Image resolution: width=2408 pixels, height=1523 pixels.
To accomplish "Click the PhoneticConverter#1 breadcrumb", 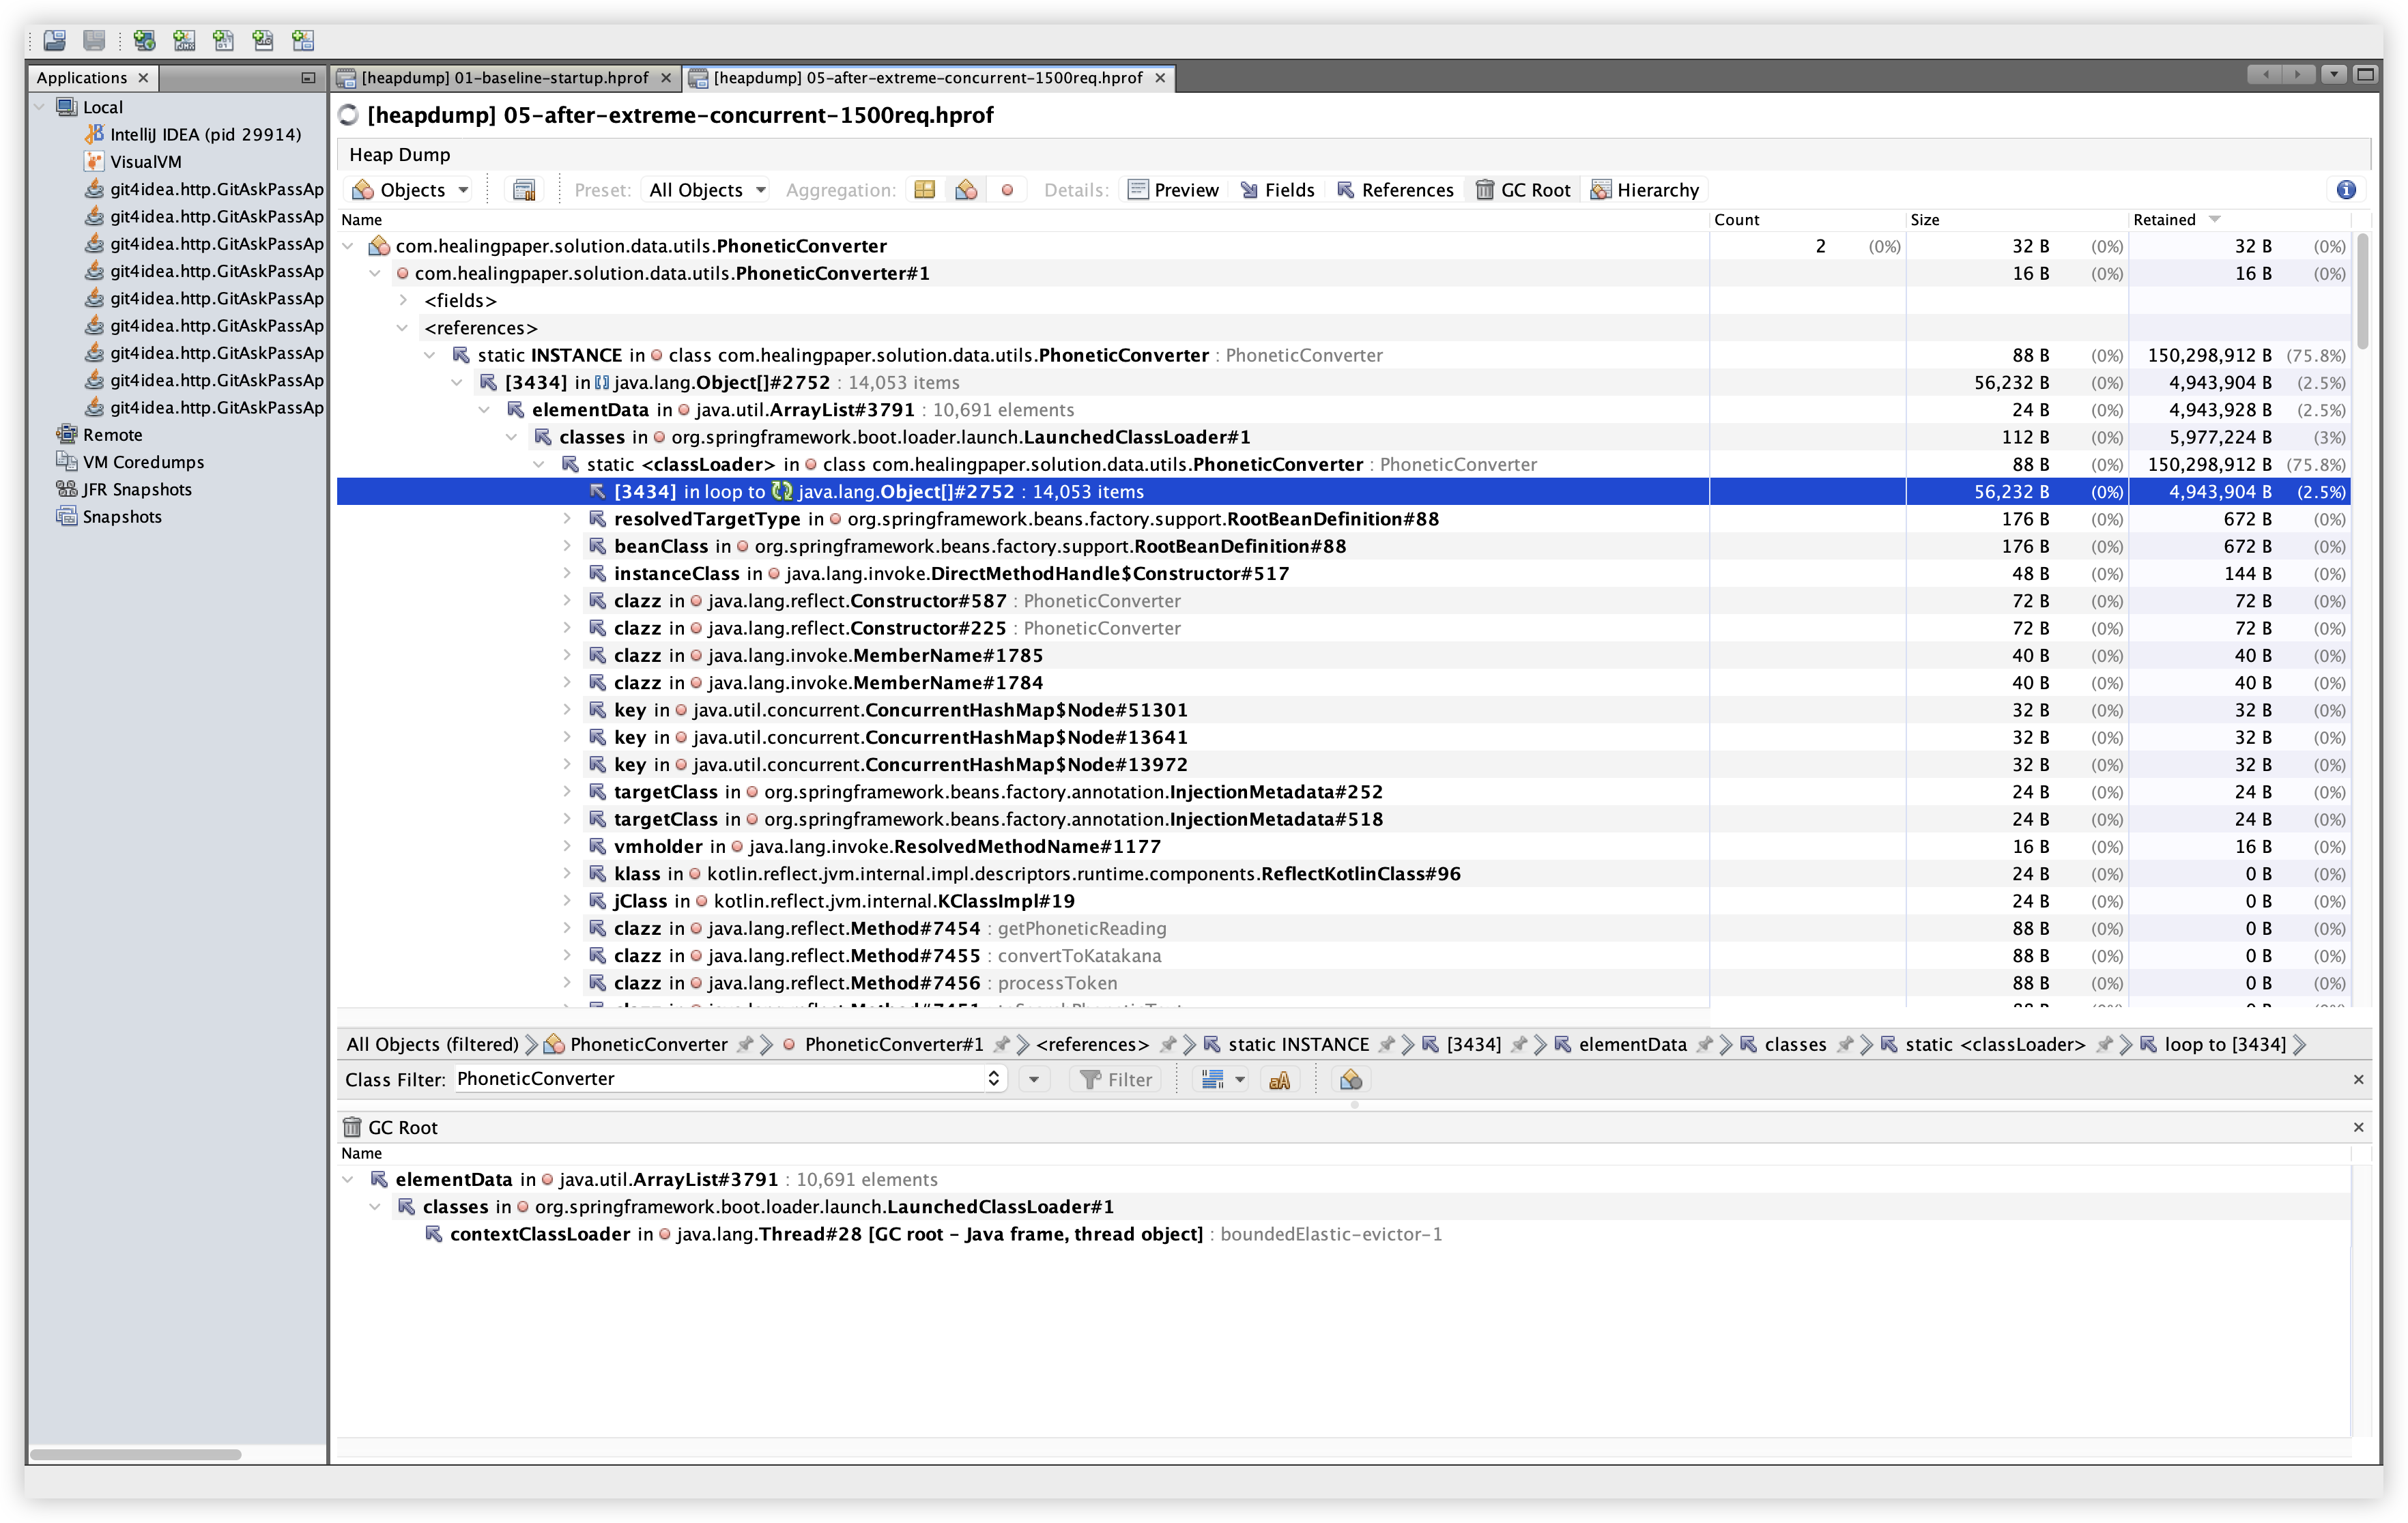I will [893, 1045].
